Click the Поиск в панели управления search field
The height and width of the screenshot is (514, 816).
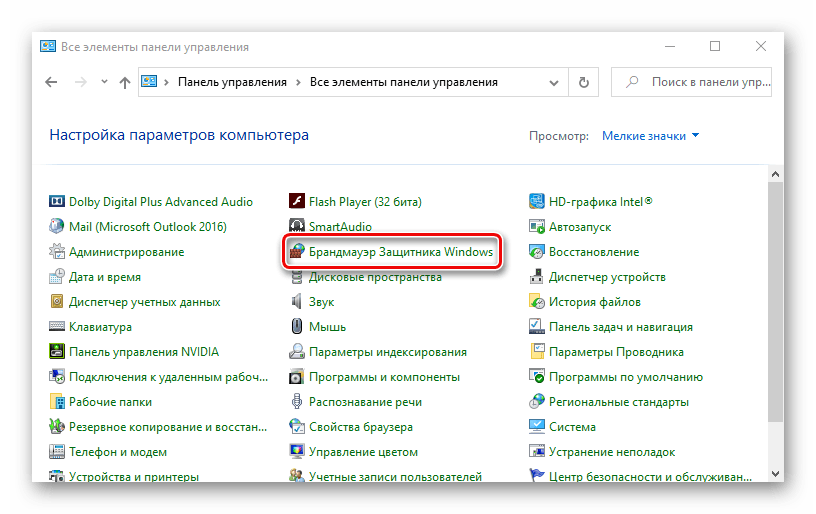tap(691, 82)
